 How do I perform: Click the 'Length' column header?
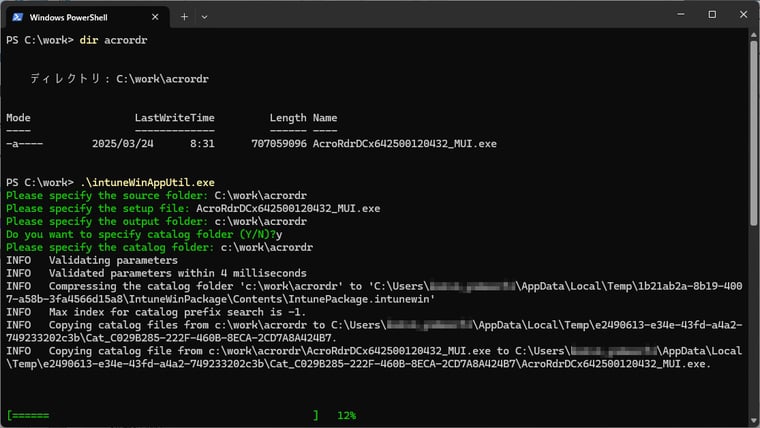point(288,118)
